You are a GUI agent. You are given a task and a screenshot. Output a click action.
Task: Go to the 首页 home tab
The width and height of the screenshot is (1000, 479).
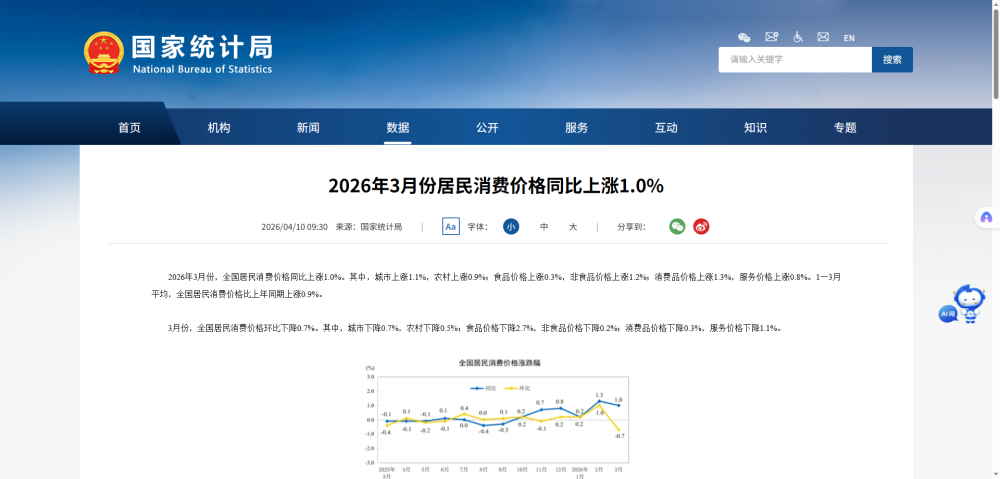[x=129, y=128]
